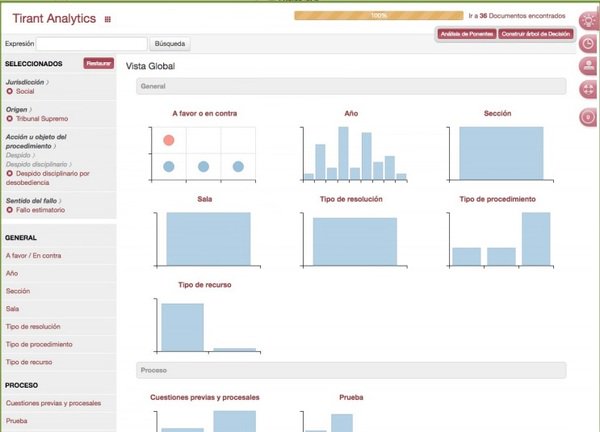Expand the Jurisdicción chevron
This screenshot has height=432, width=600.
(x=47, y=82)
